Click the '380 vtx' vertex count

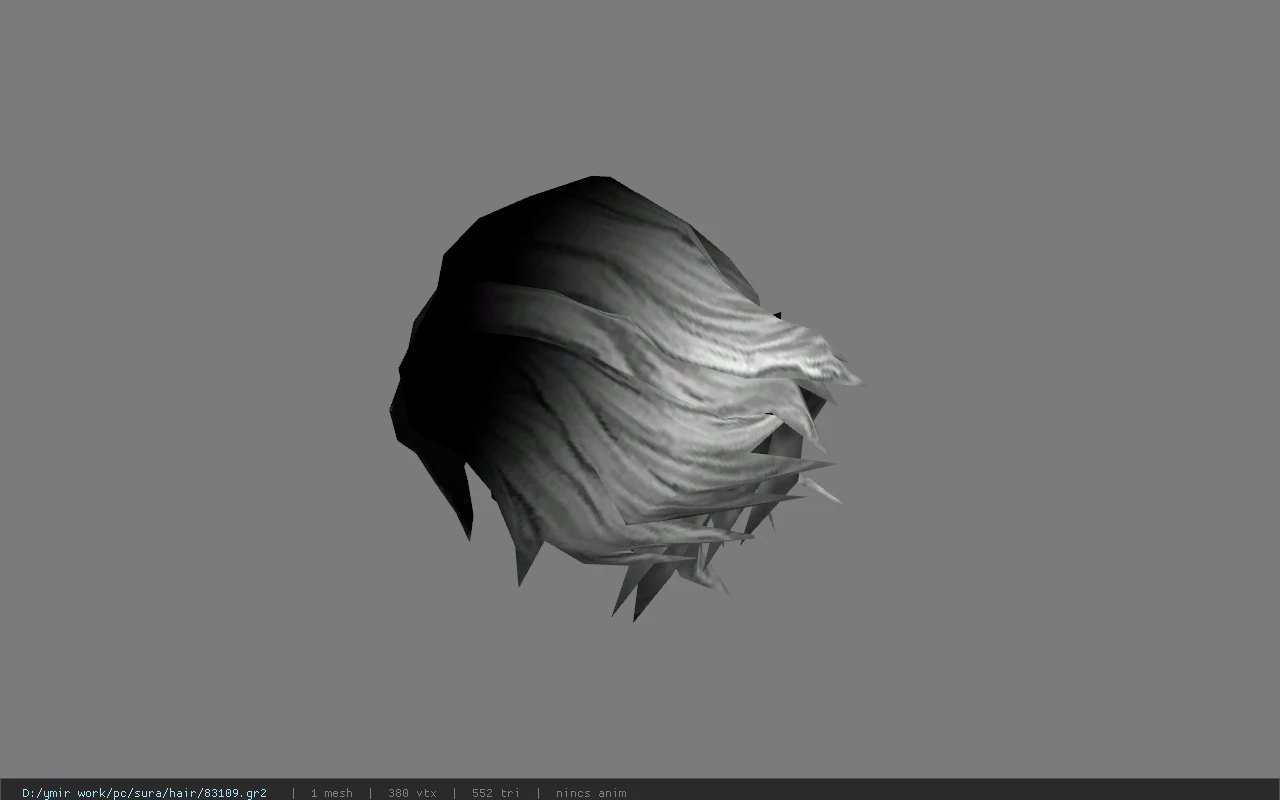[x=412, y=793]
